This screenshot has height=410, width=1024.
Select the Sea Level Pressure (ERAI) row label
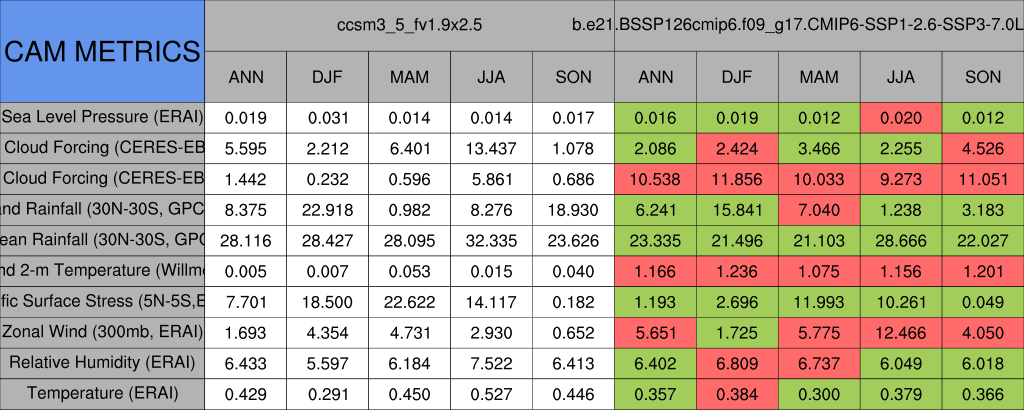pos(102,117)
